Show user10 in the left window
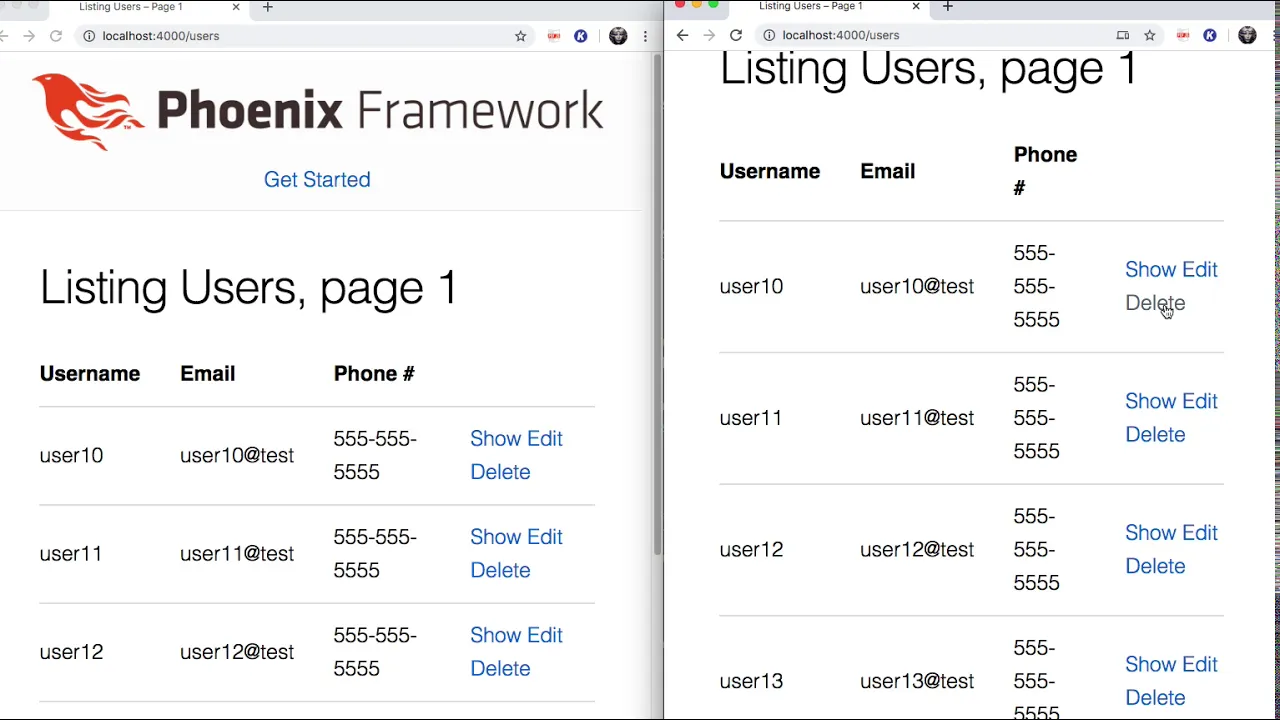 [495, 439]
